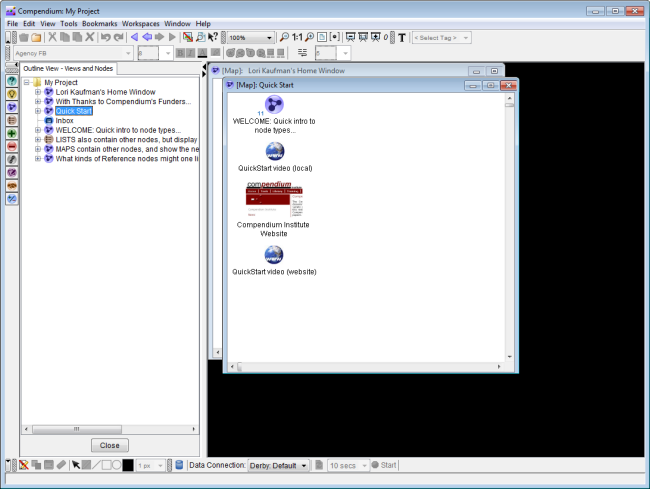Click the help pointer question mark icon

tap(213, 37)
